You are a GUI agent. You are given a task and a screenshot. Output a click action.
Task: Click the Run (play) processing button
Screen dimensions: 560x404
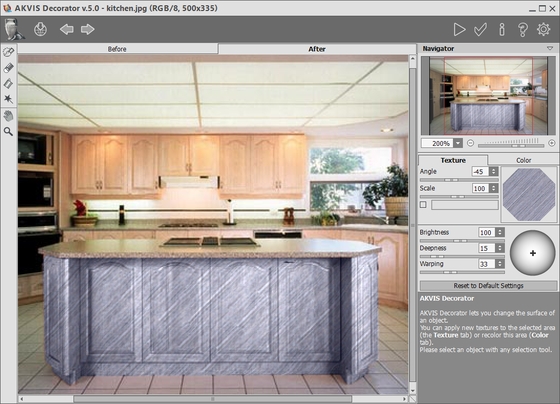click(x=459, y=30)
